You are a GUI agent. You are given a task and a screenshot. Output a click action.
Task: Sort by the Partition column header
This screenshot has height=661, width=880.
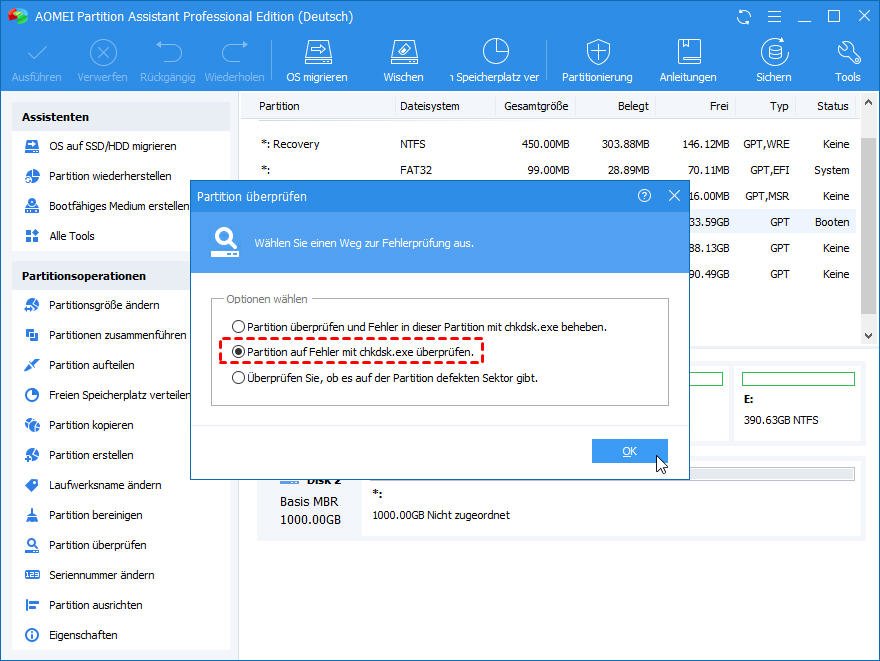coord(279,106)
